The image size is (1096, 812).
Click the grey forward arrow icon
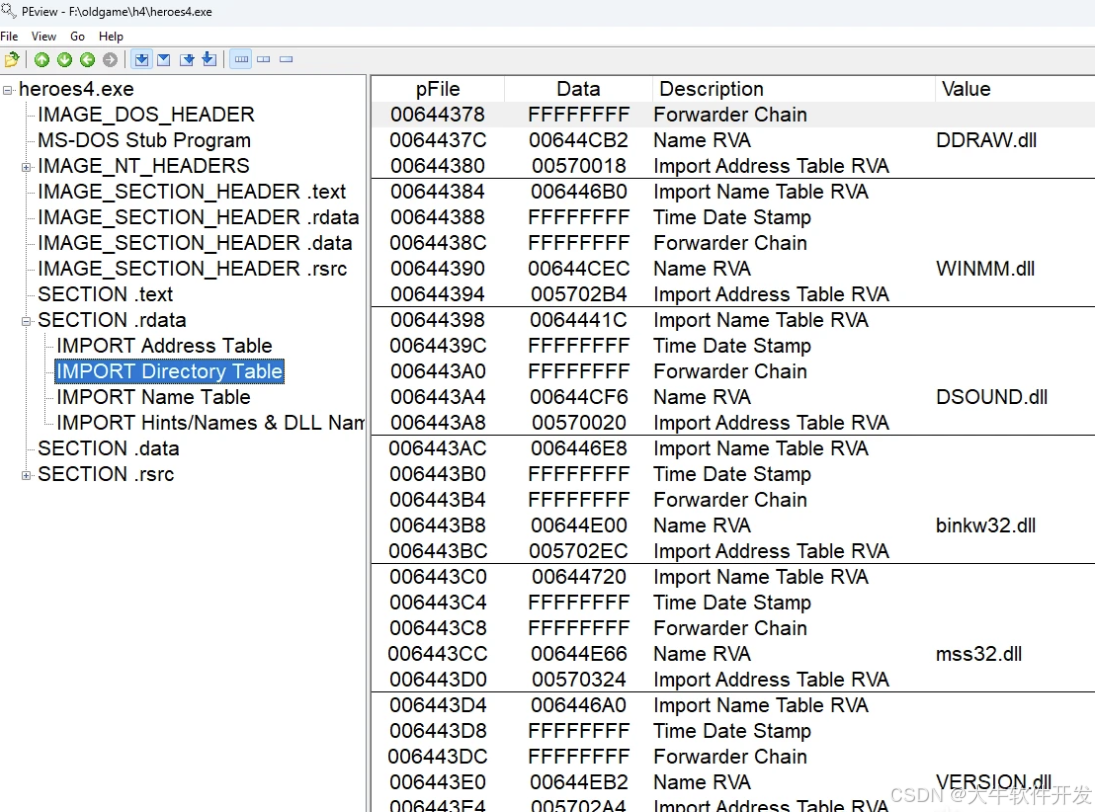click(110, 59)
